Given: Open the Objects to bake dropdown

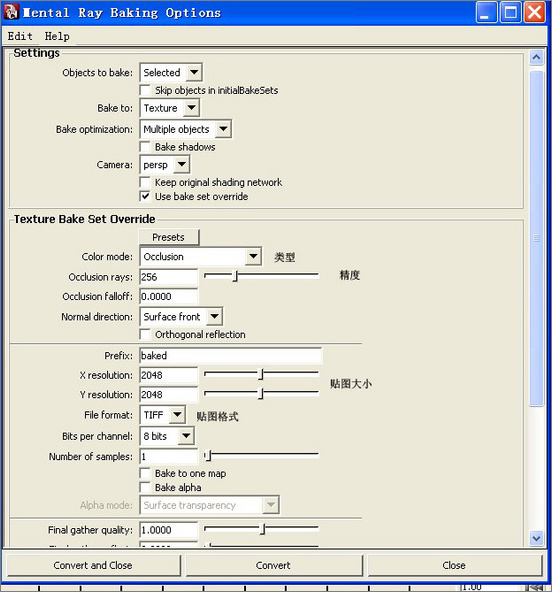Looking at the screenshot, I should (x=171, y=72).
